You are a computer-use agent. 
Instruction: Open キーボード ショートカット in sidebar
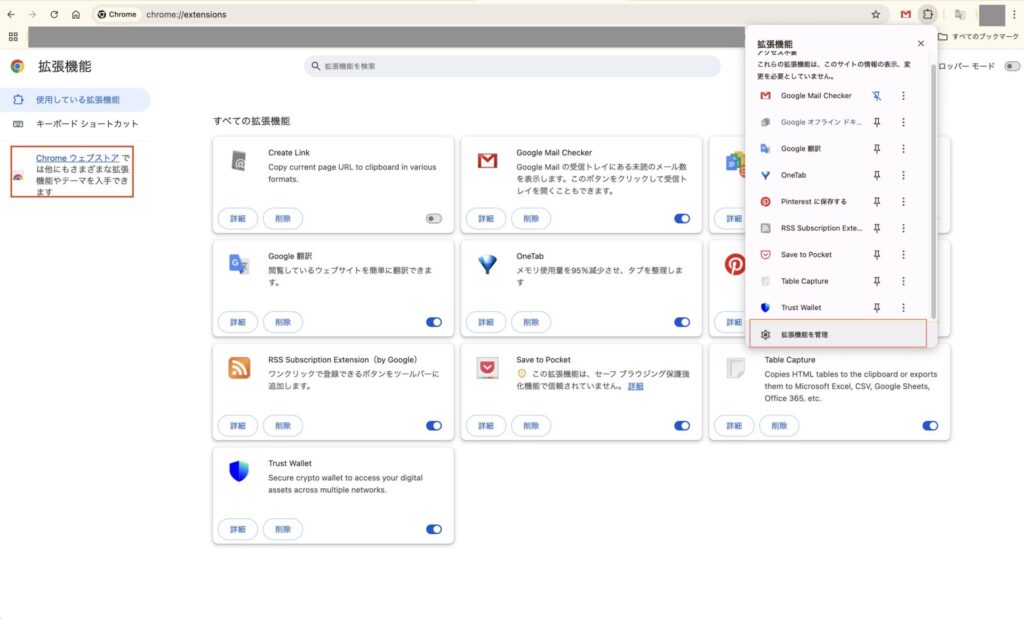click(x=75, y=123)
